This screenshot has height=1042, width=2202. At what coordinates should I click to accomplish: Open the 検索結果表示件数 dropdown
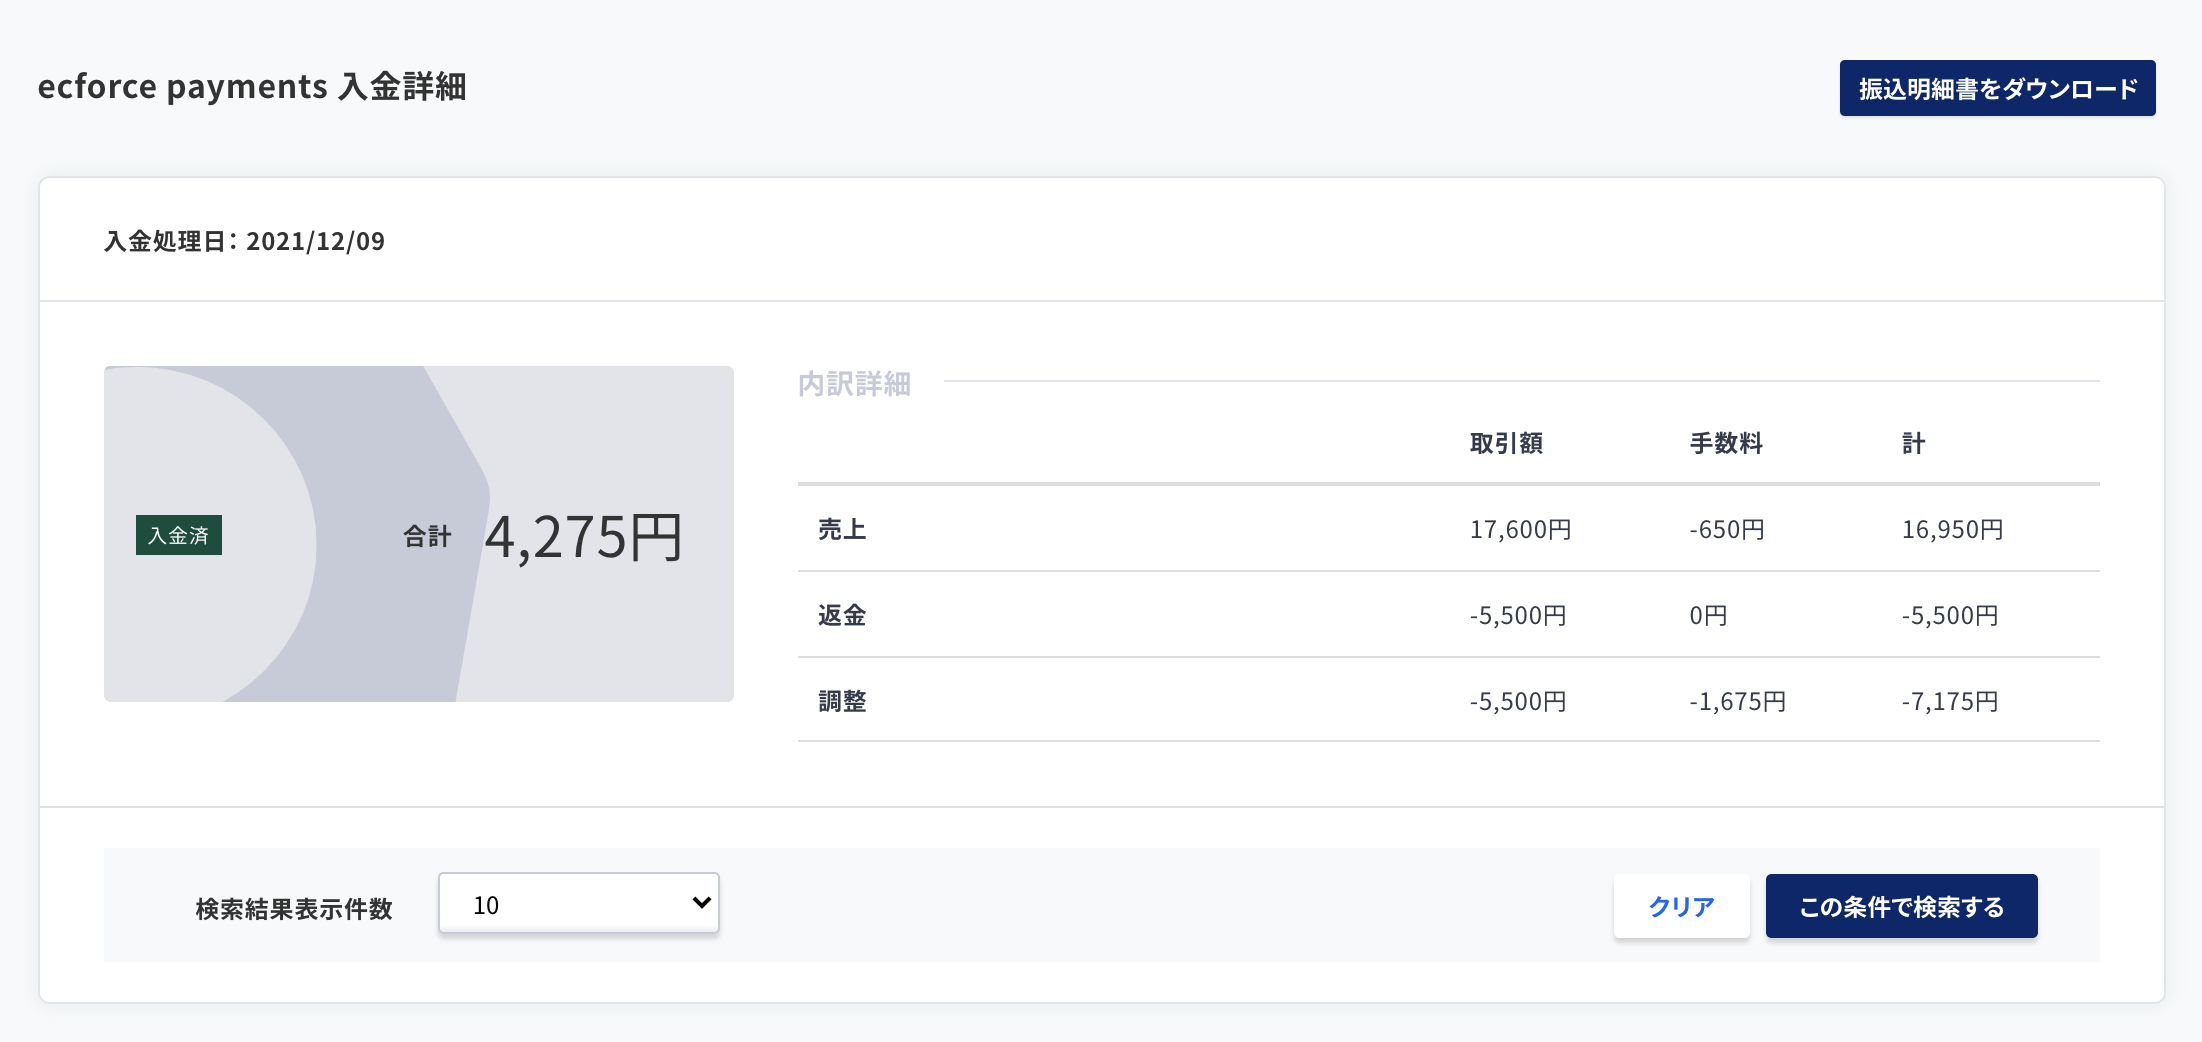tap(579, 903)
